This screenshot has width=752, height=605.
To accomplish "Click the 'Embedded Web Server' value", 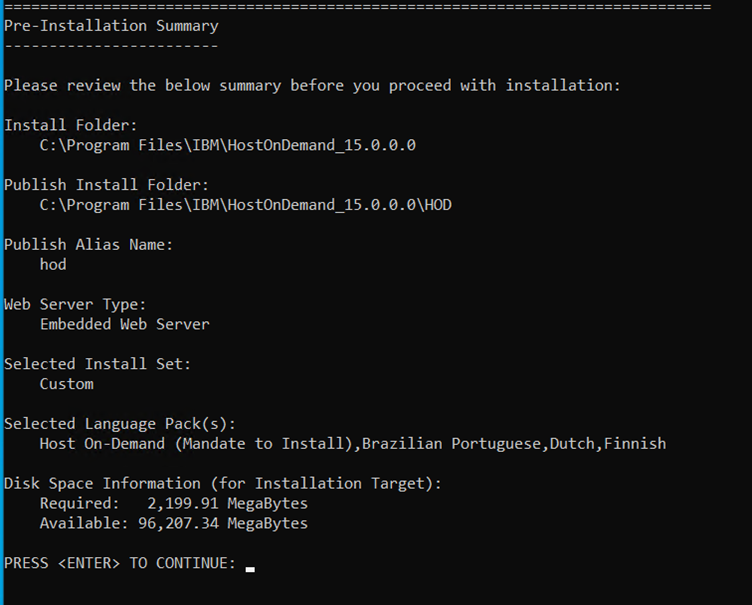I will [x=124, y=324].
